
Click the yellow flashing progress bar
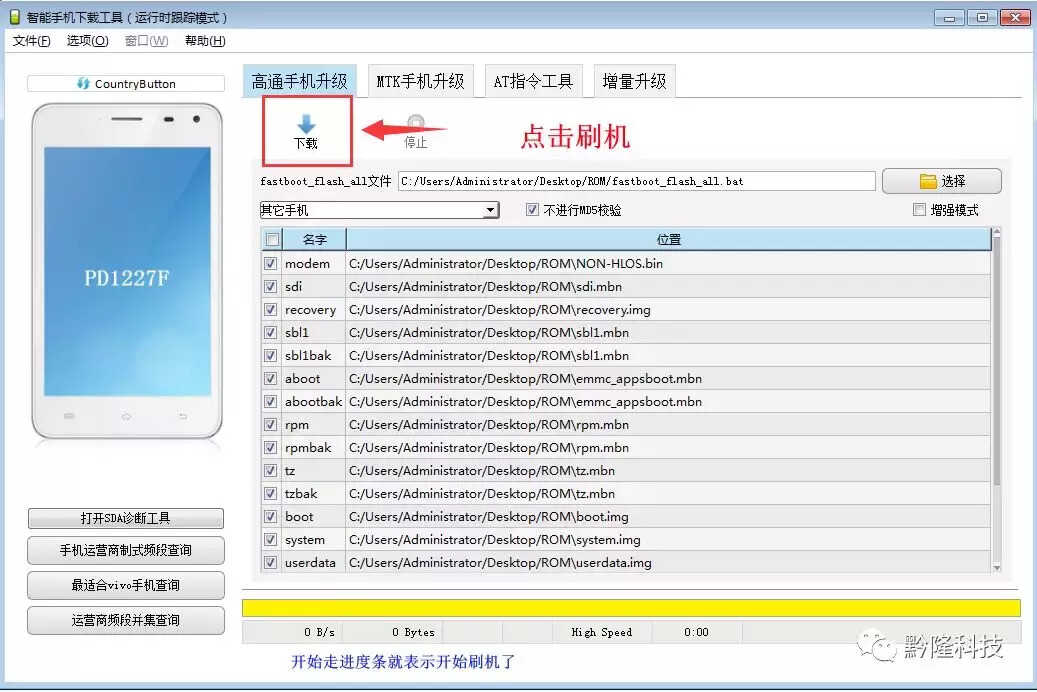point(631,608)
